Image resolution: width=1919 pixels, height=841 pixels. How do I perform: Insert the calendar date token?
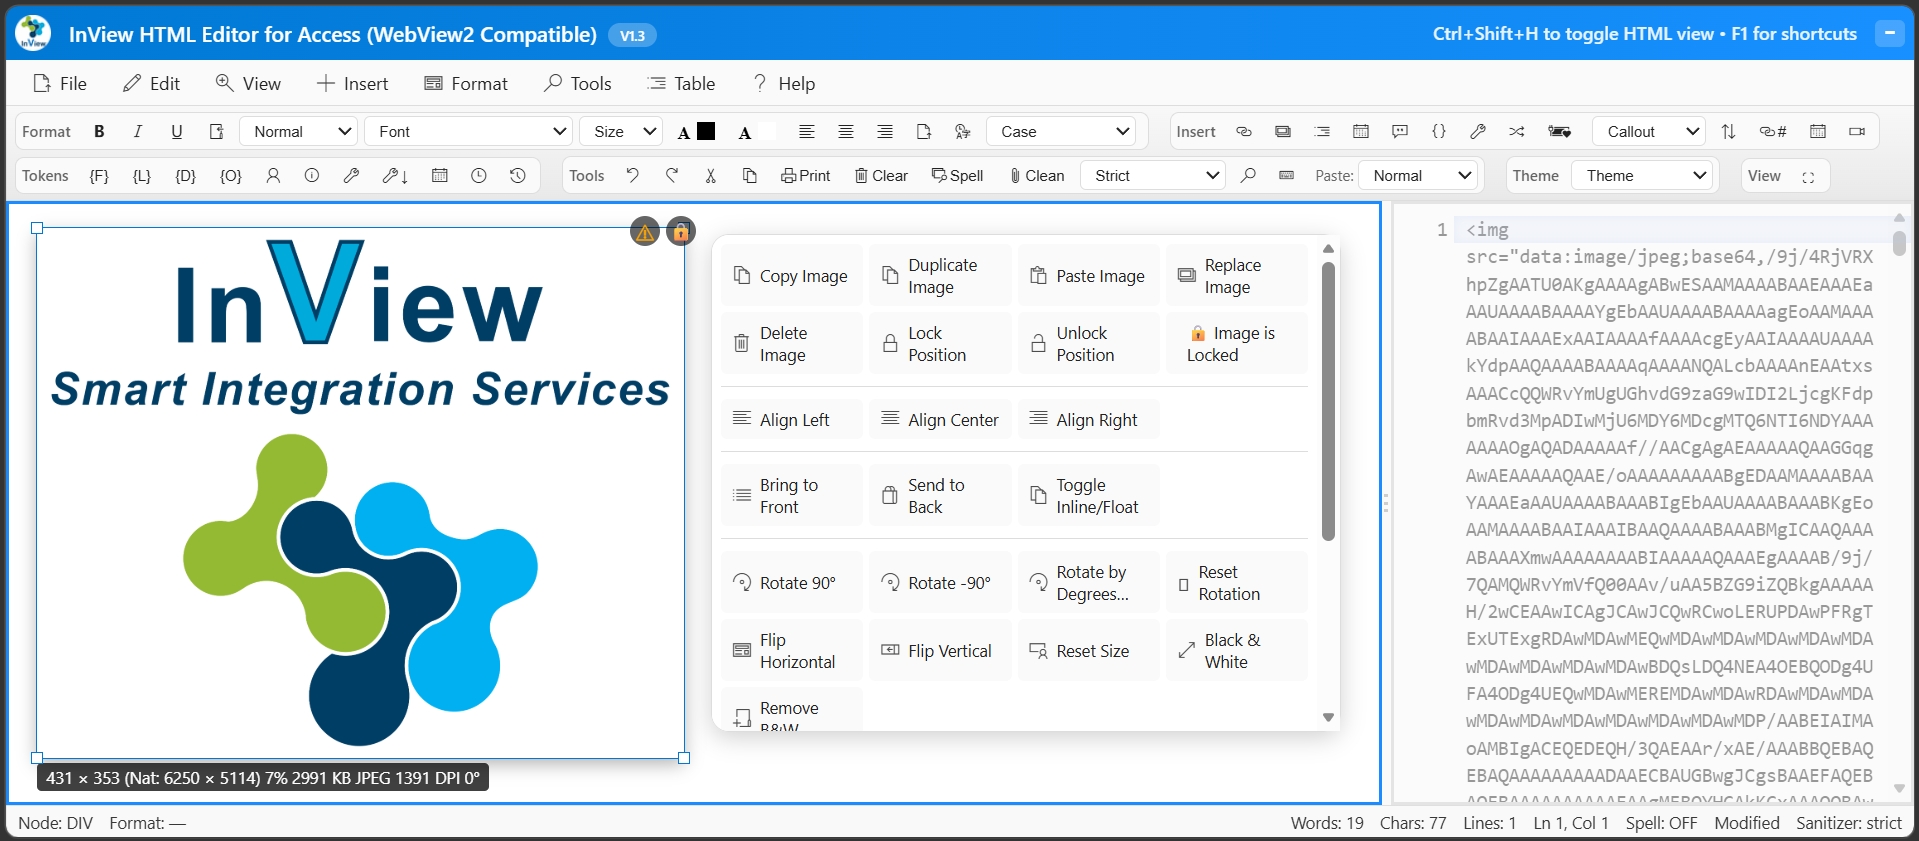tap(439, 176)
